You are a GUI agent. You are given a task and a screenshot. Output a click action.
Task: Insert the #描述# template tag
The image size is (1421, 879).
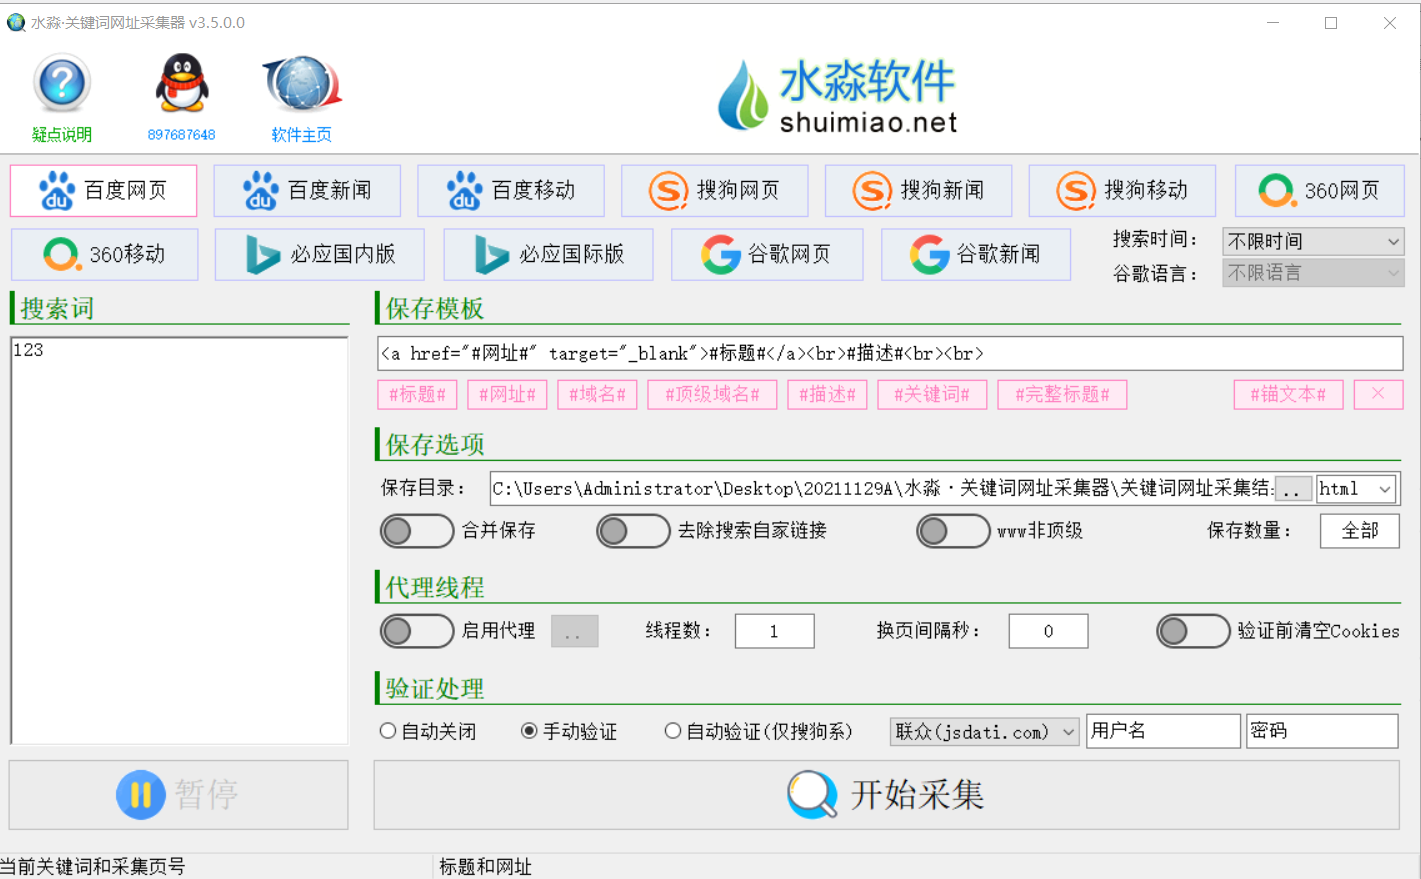tap(827, 395)
